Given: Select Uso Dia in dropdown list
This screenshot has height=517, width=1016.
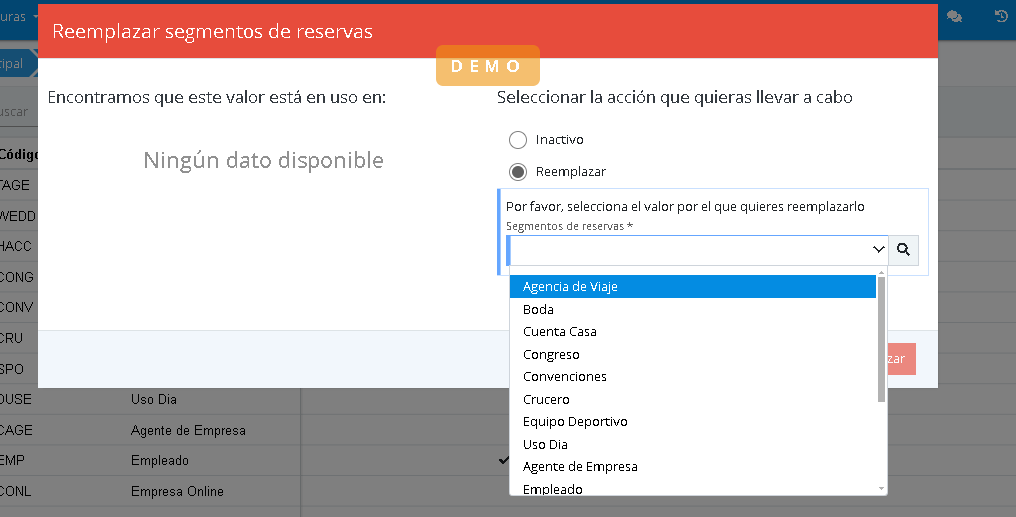Looking at the screenshot, I should click(x=545, y=445).
